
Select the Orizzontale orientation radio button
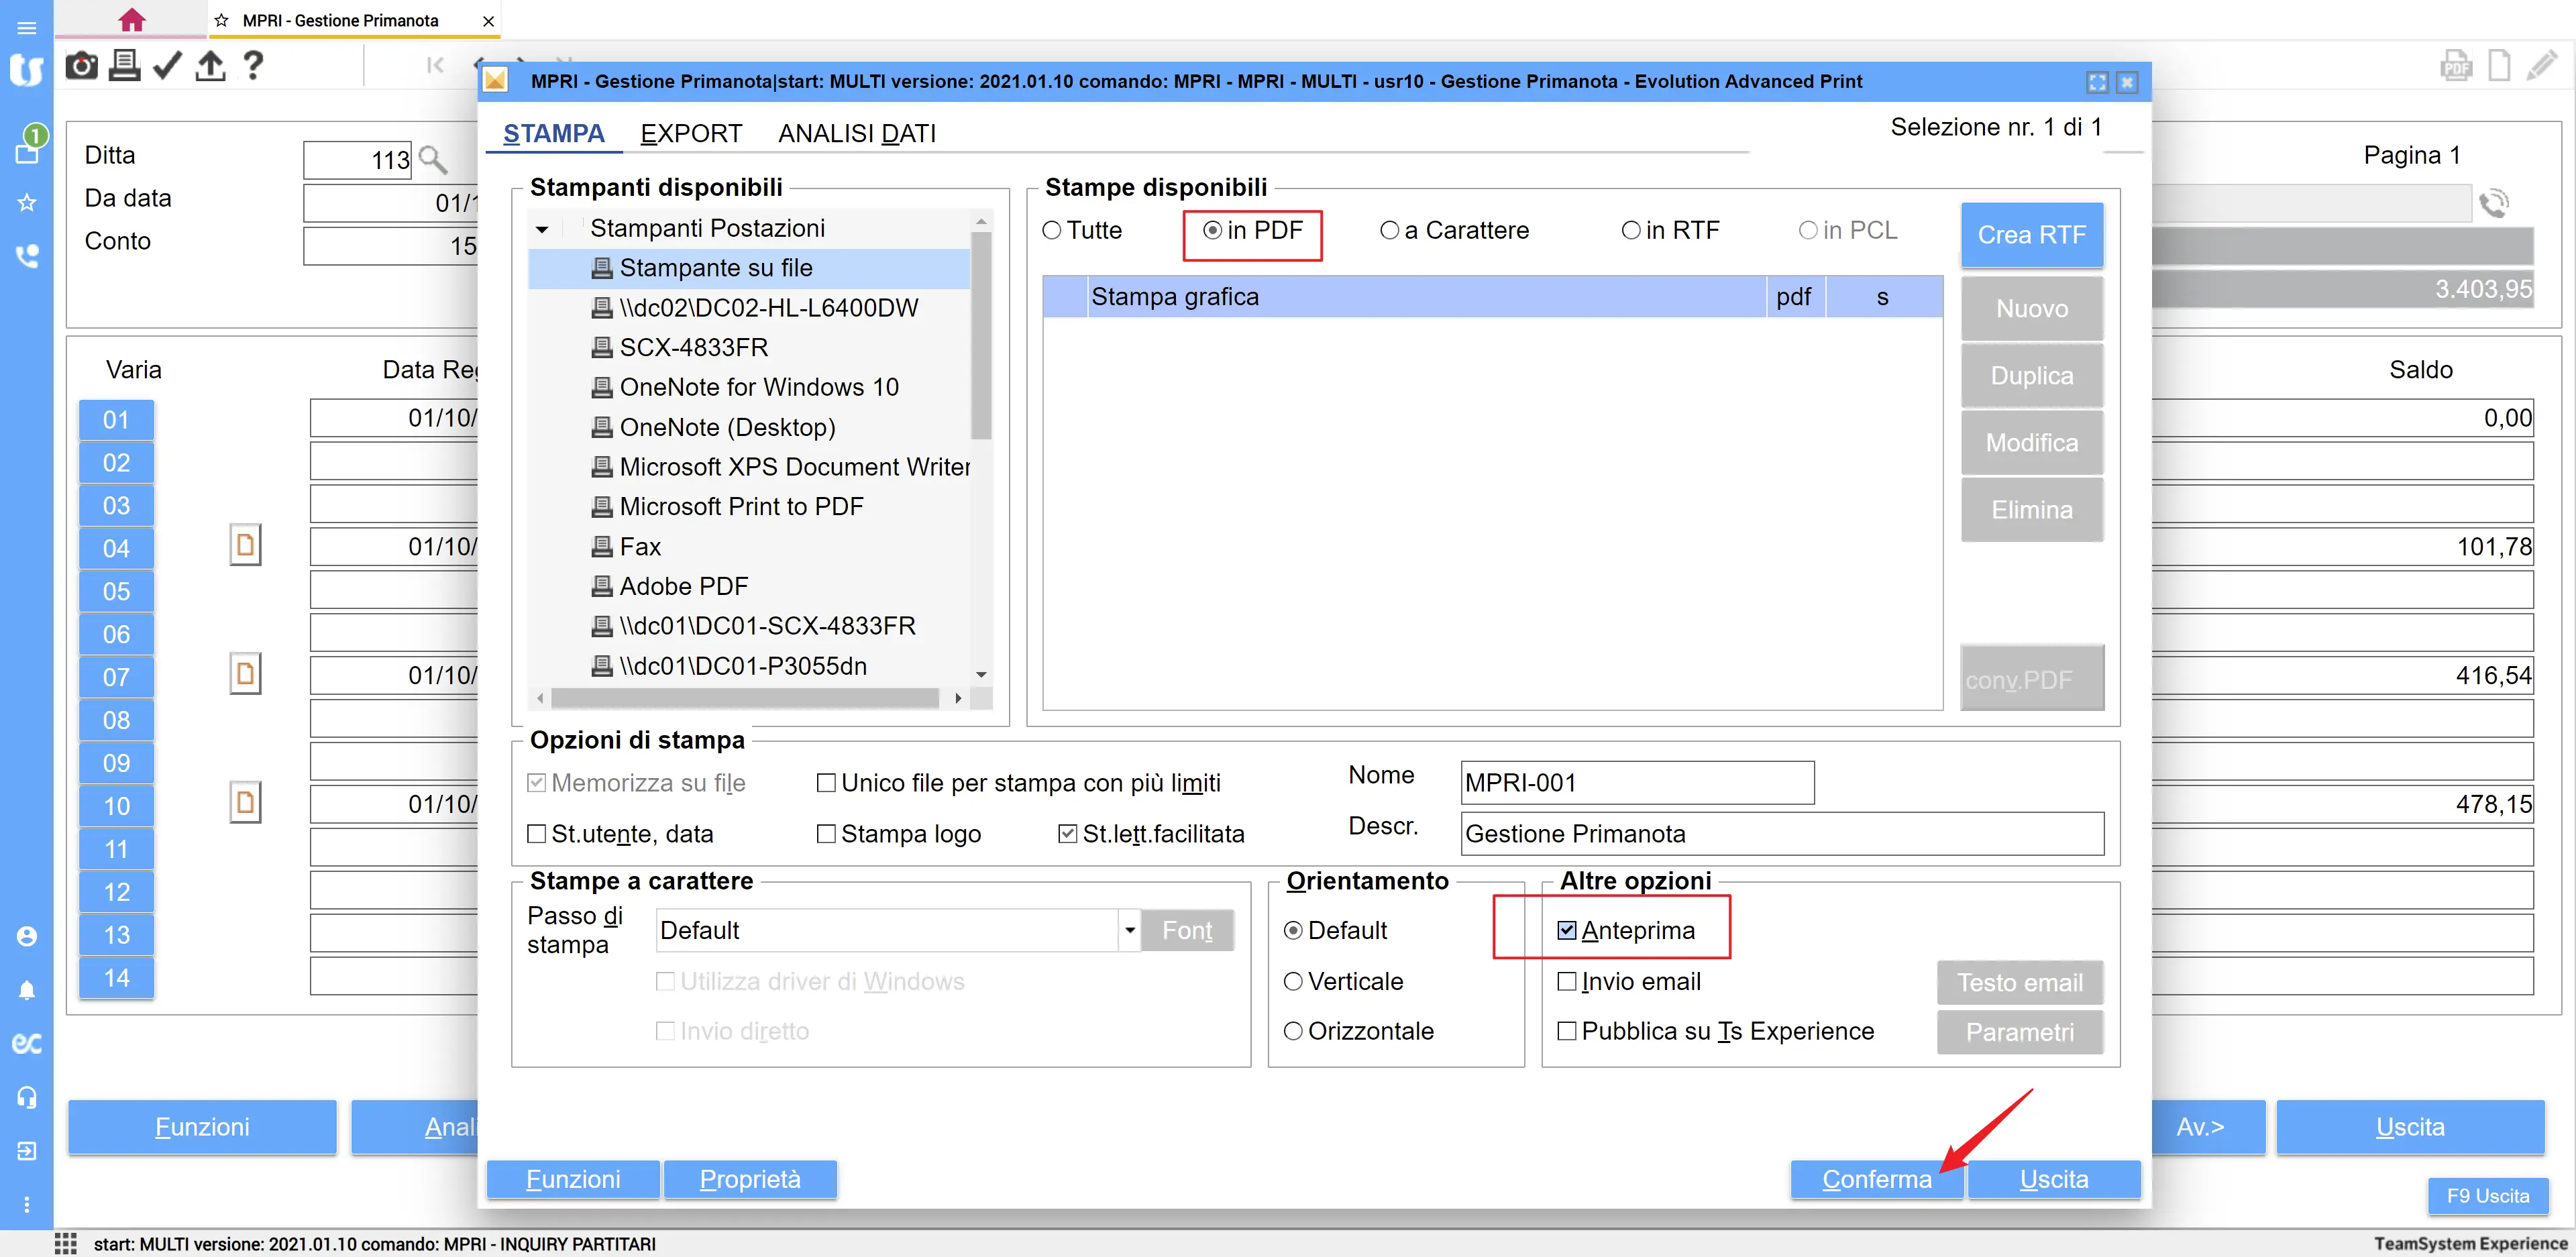point(1293,1031)
